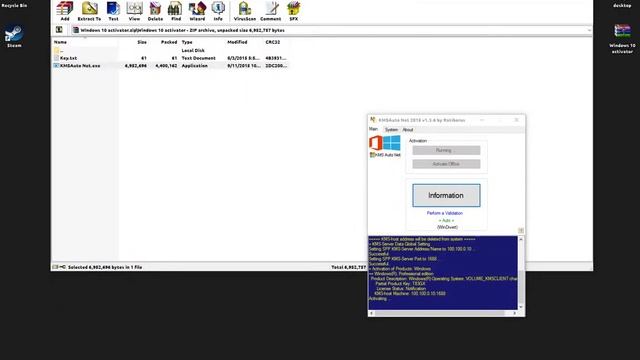Open the View tool in WinRAR
This screenshot has width=640, height=360.
(x=134, y=11)
